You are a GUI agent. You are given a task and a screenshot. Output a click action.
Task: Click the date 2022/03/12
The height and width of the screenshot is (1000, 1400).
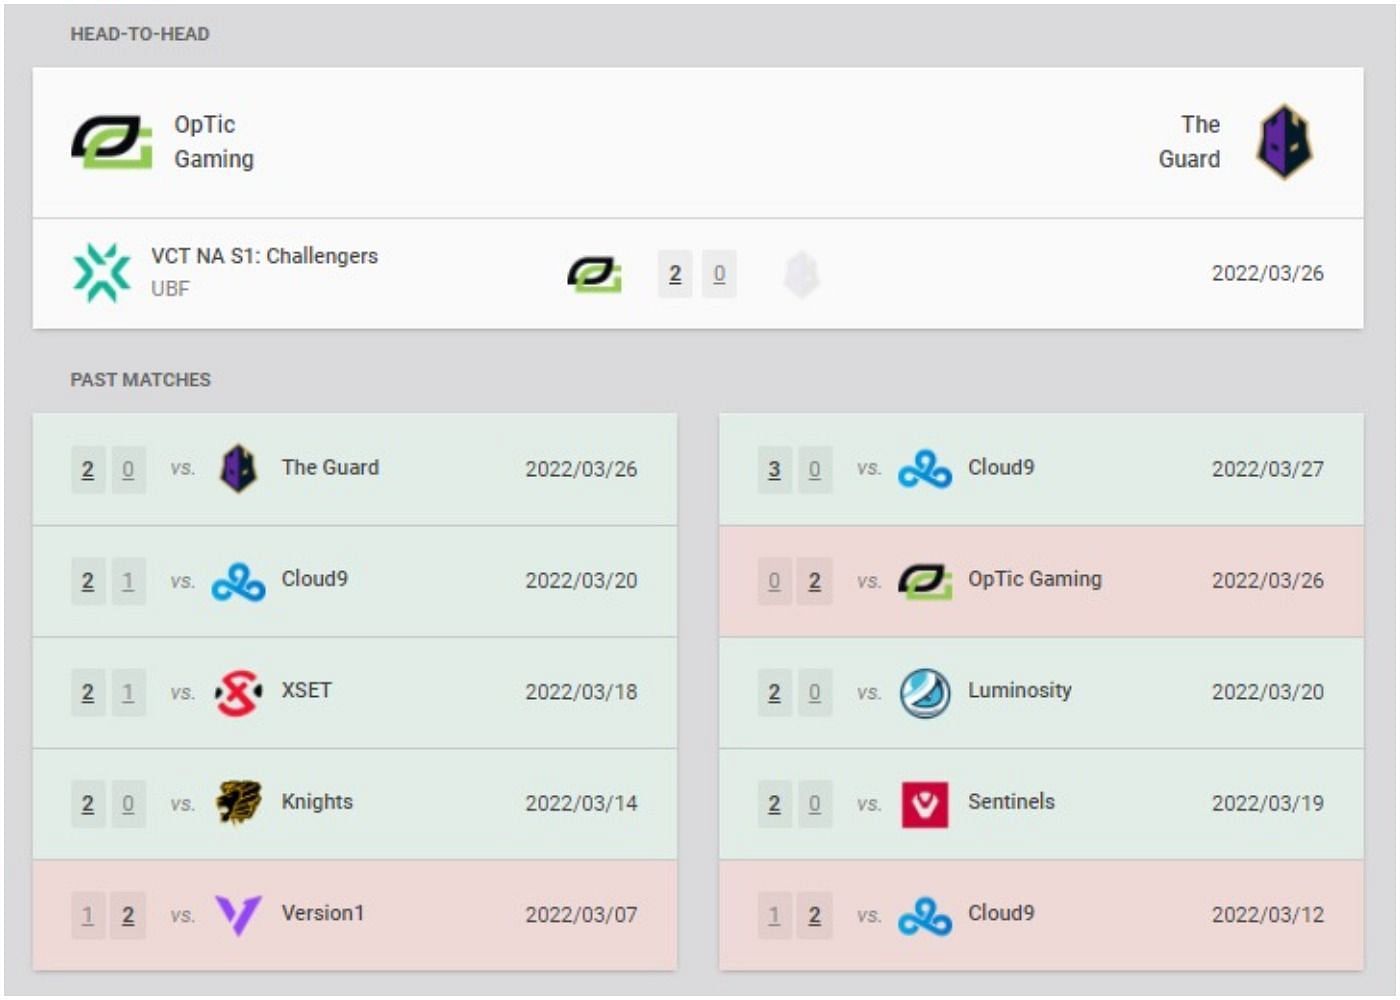(1268, 915)
